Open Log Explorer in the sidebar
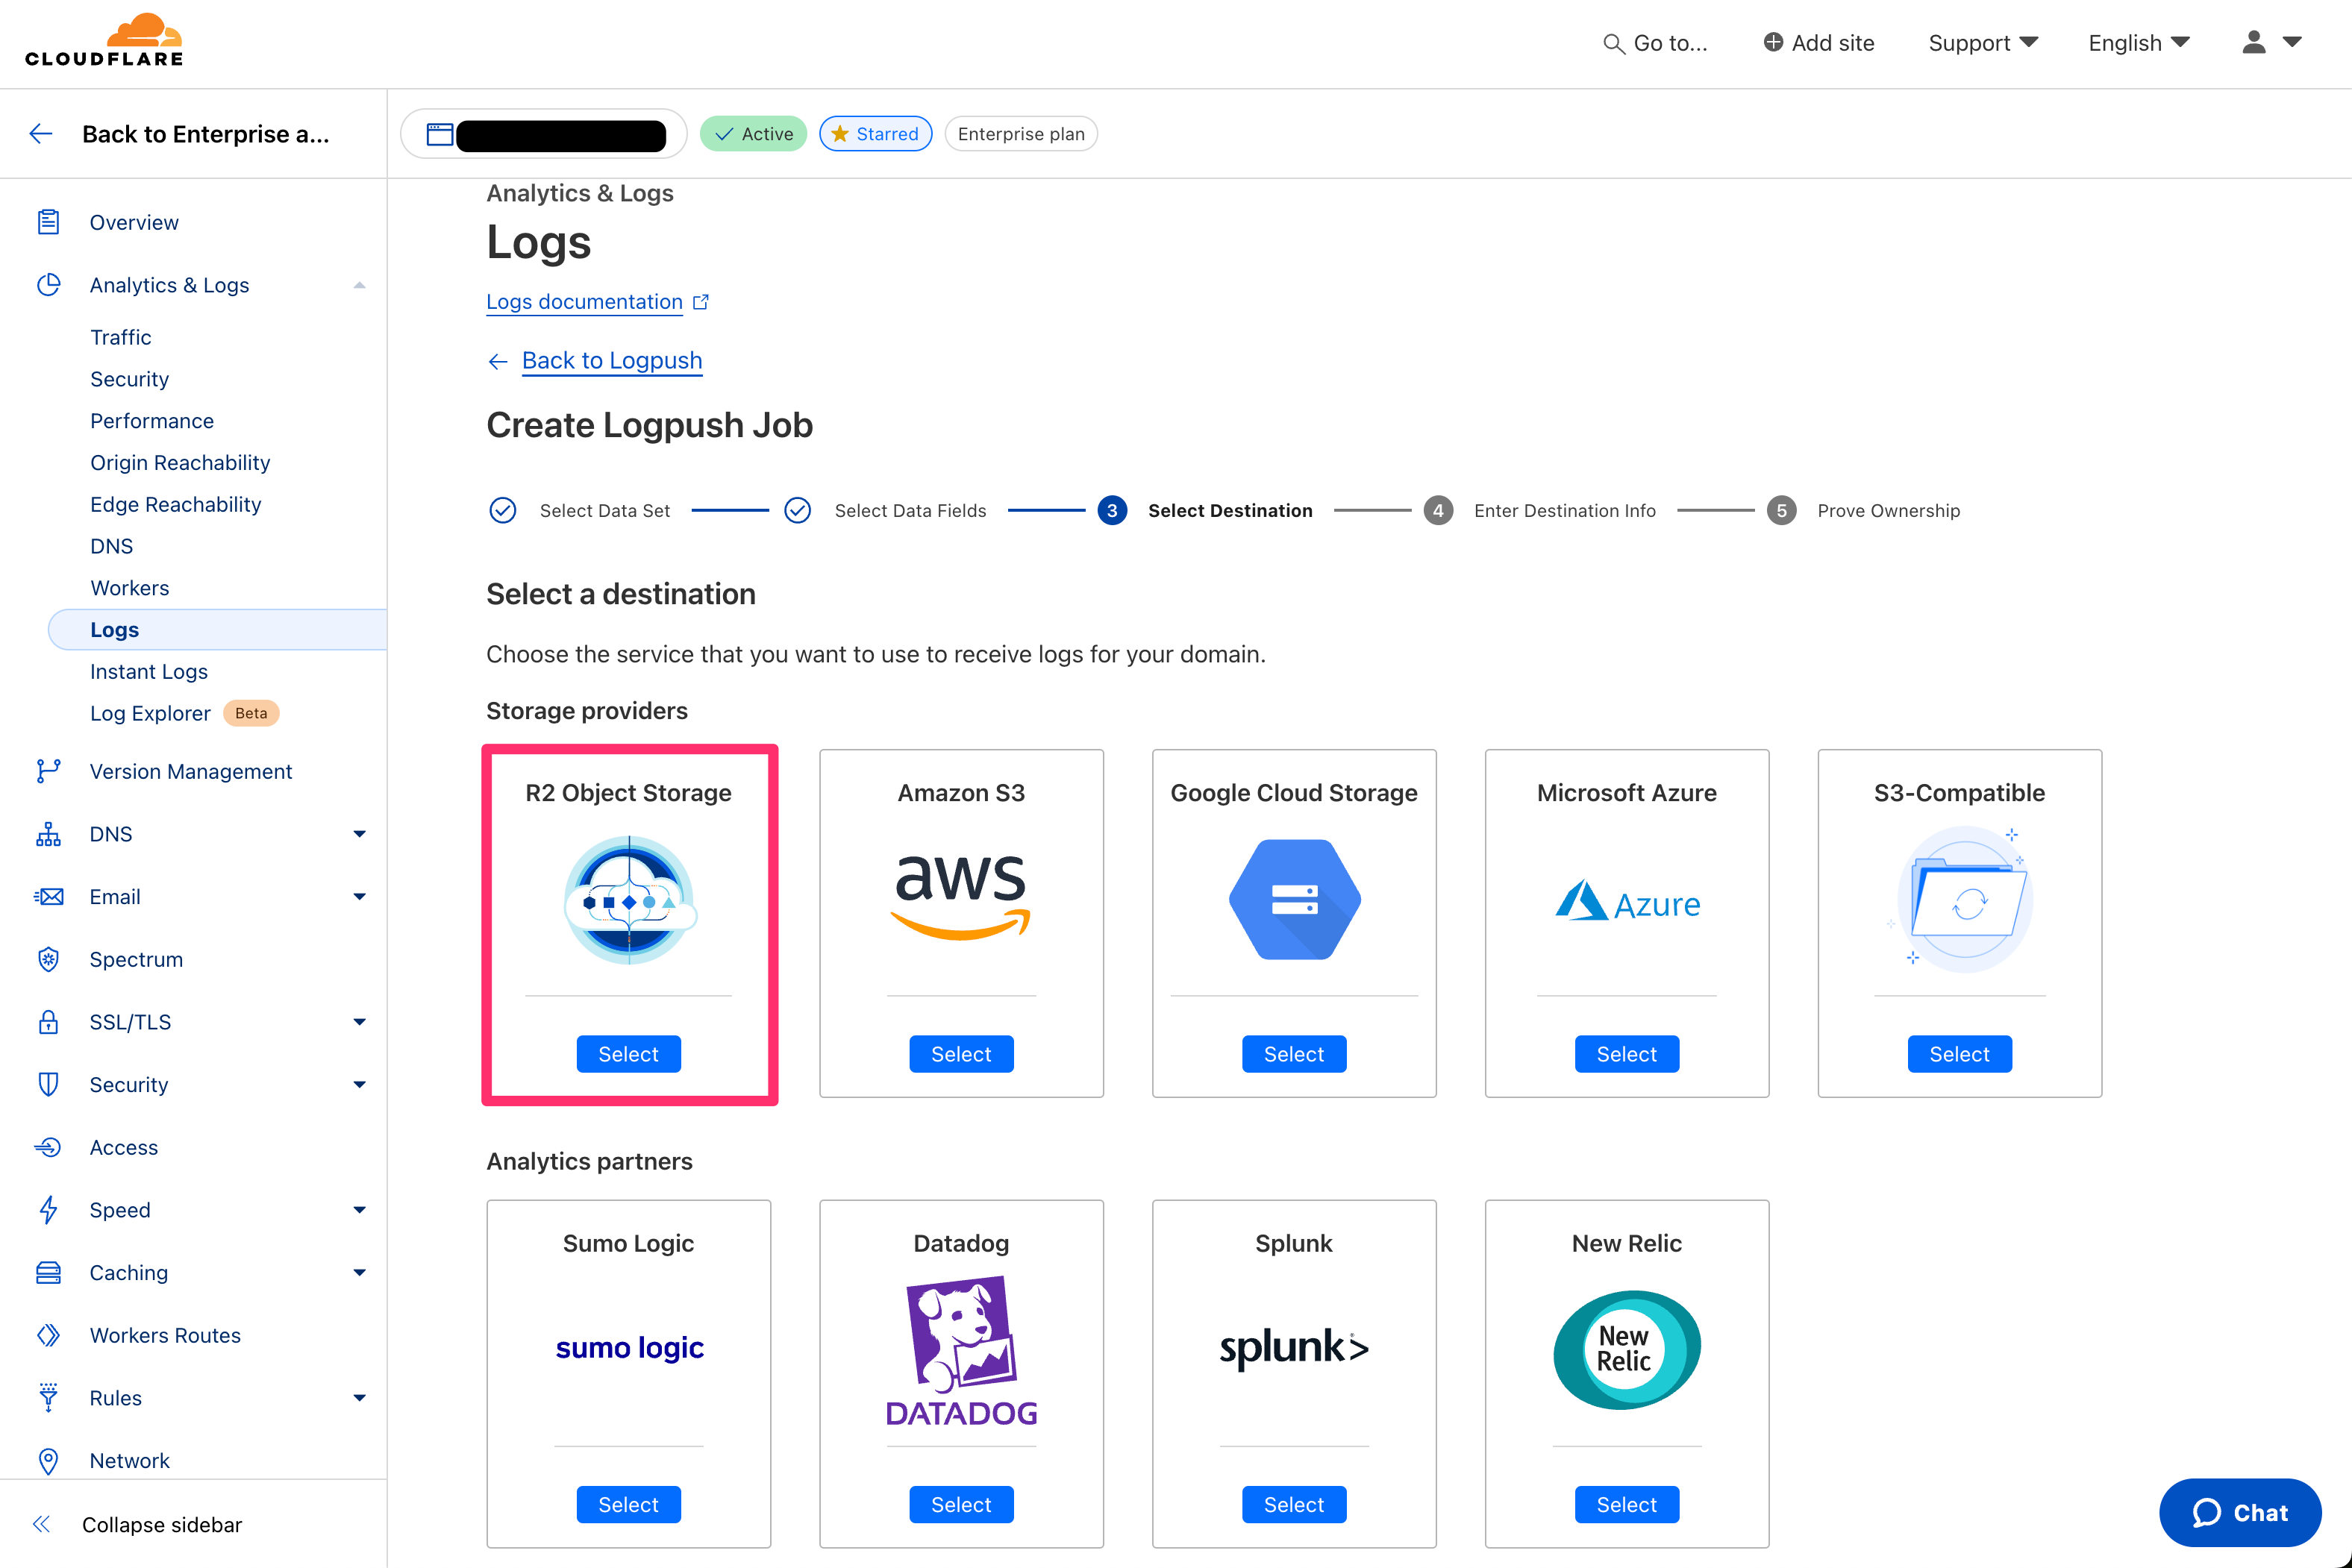 coord(150,713)
